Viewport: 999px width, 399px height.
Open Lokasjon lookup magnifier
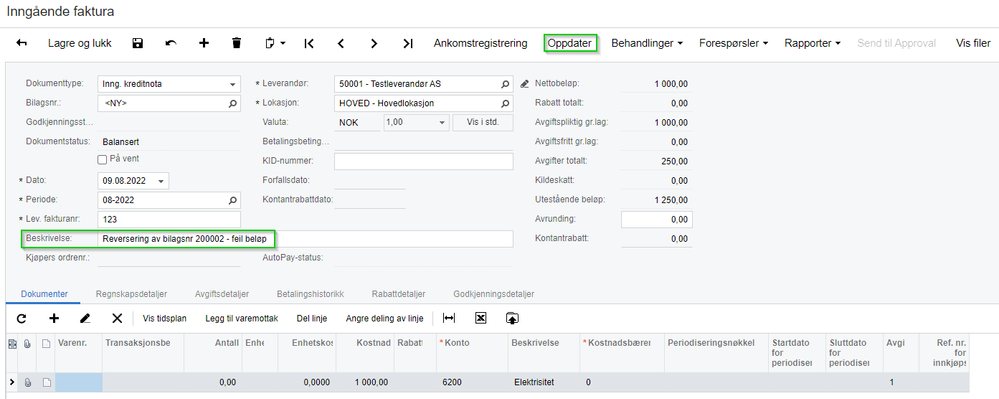(505, 103)
